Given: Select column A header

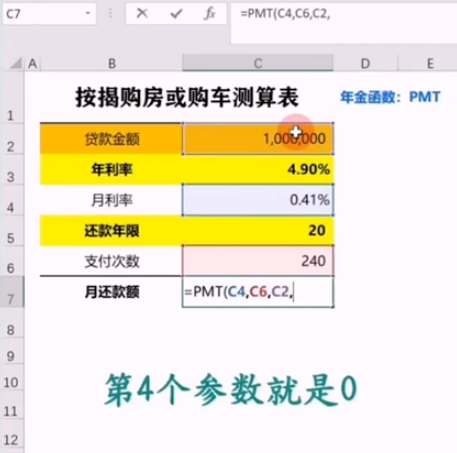Looking at the screenshot, I should pyautogui.click(x=33, y=63).
